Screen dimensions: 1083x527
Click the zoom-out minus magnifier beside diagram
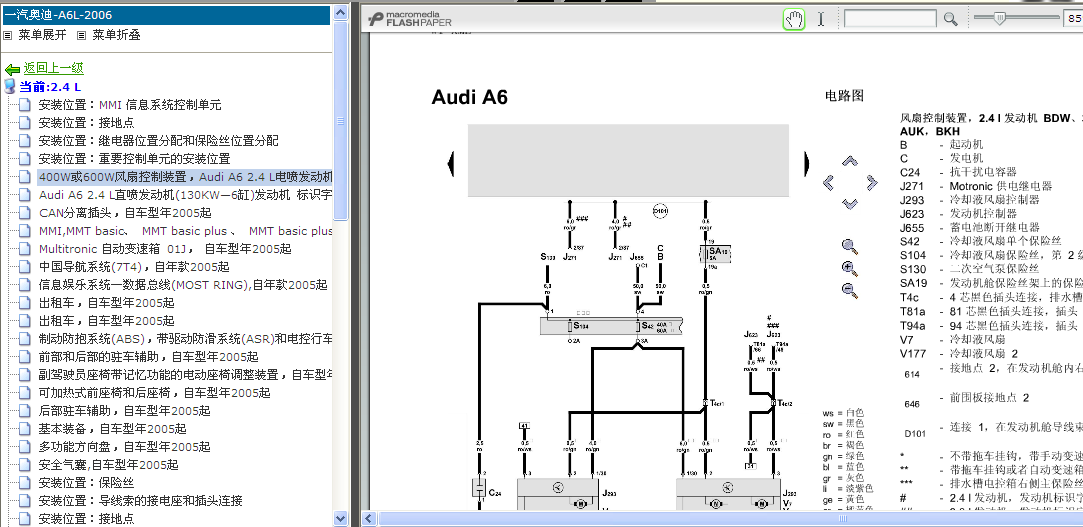pyautogui.click(x=850, y=291)
